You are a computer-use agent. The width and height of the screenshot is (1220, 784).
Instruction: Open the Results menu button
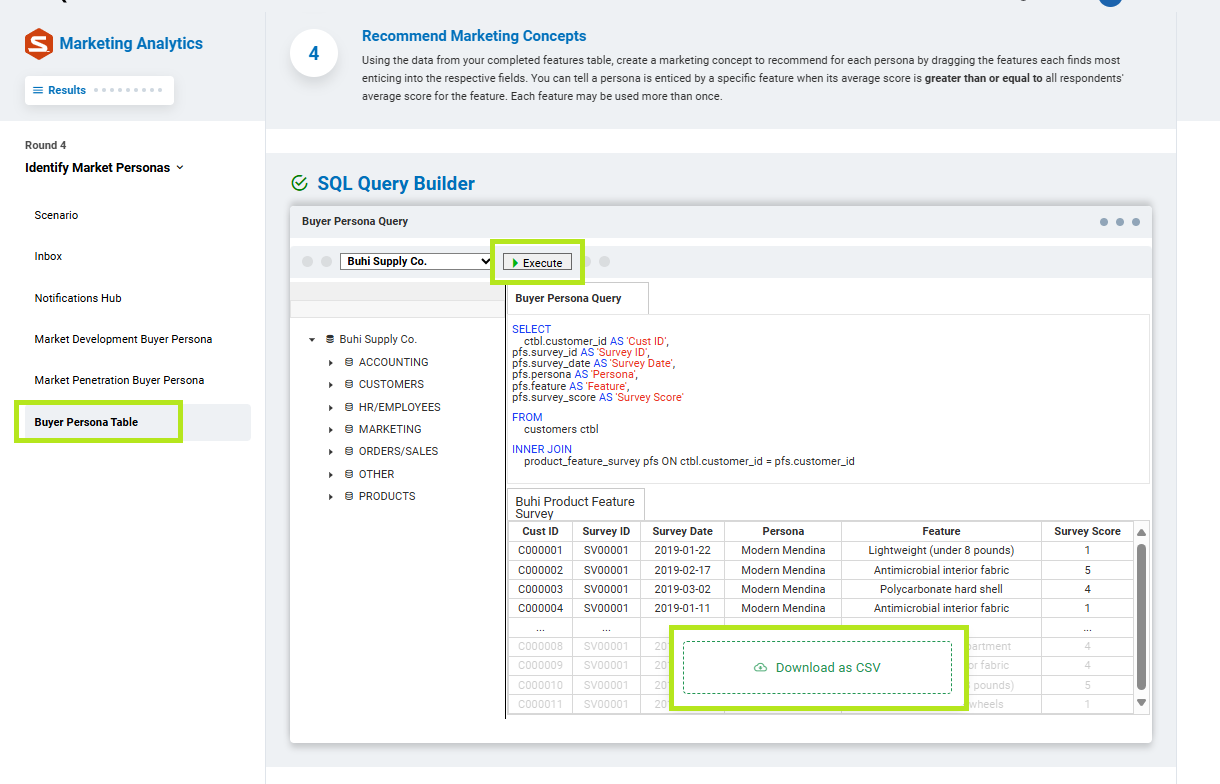[99, 90]
